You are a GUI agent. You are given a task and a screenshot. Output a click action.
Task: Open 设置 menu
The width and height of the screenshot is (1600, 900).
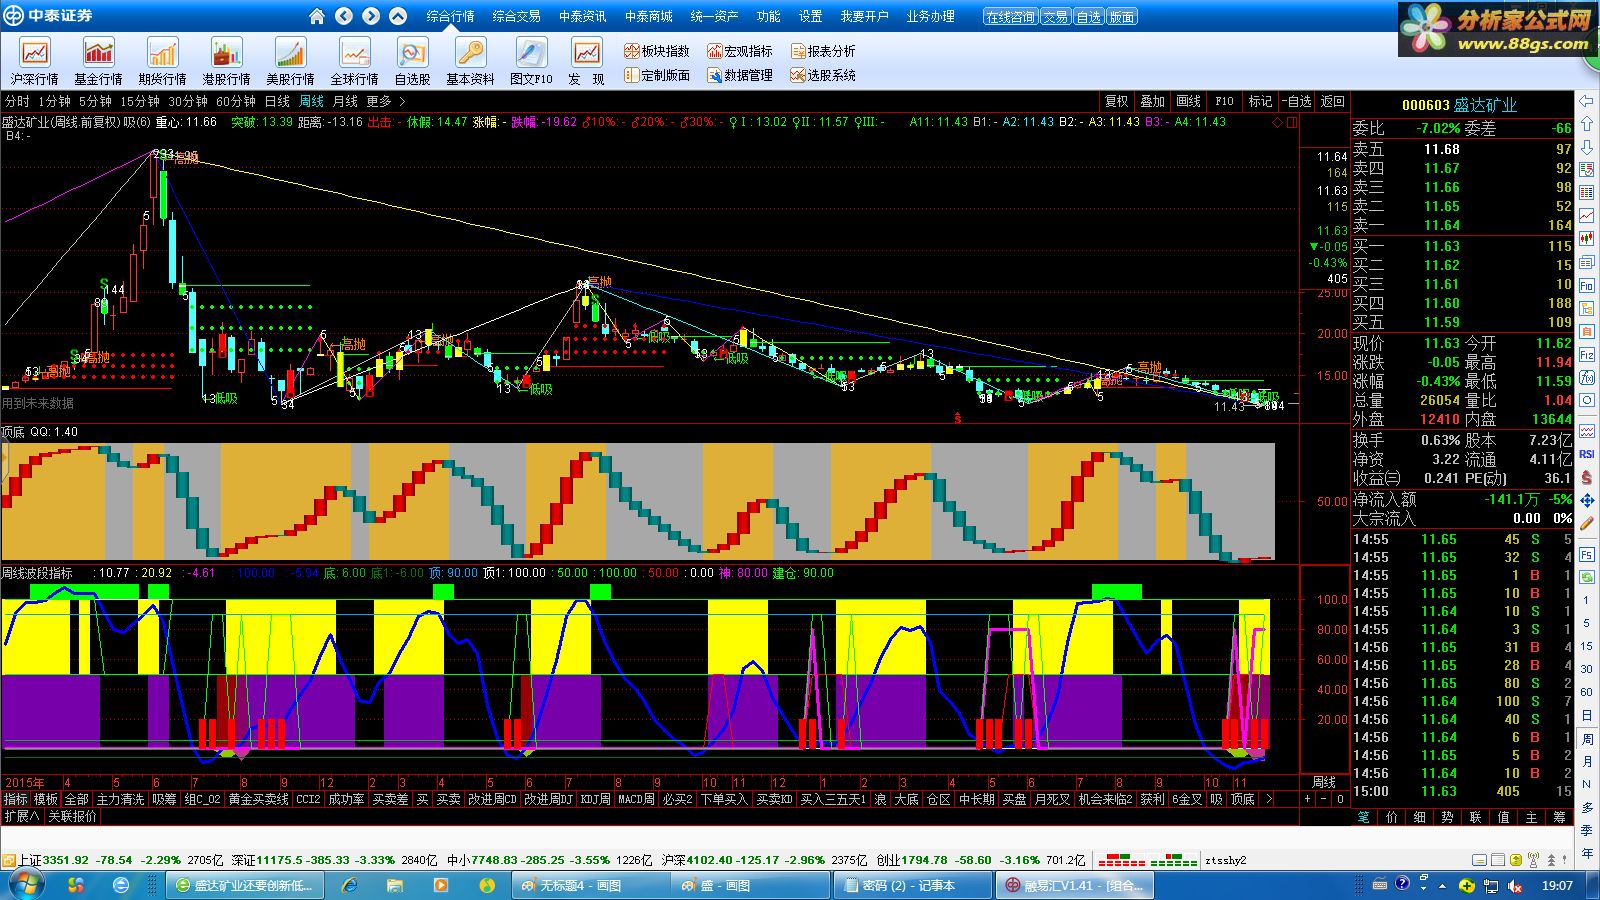[810, 16]
